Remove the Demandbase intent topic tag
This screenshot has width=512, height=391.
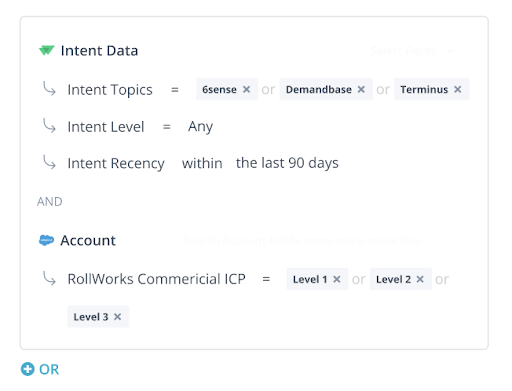[361, 89]
